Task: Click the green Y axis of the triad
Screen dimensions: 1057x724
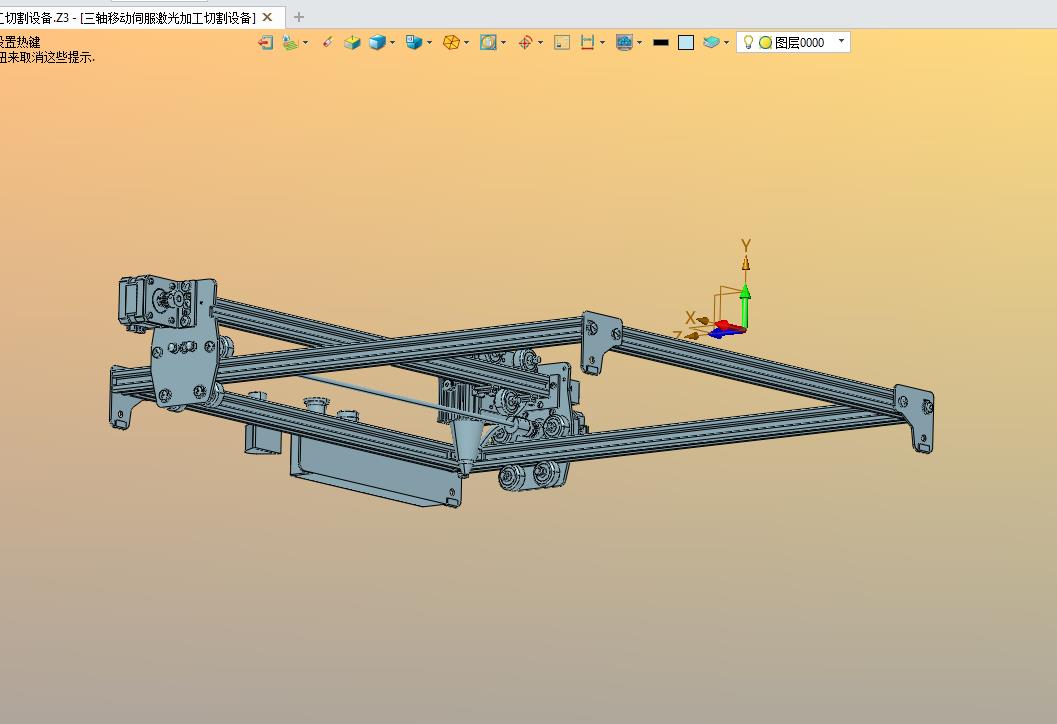Action: pyautogui.click(x=745, y=307)
